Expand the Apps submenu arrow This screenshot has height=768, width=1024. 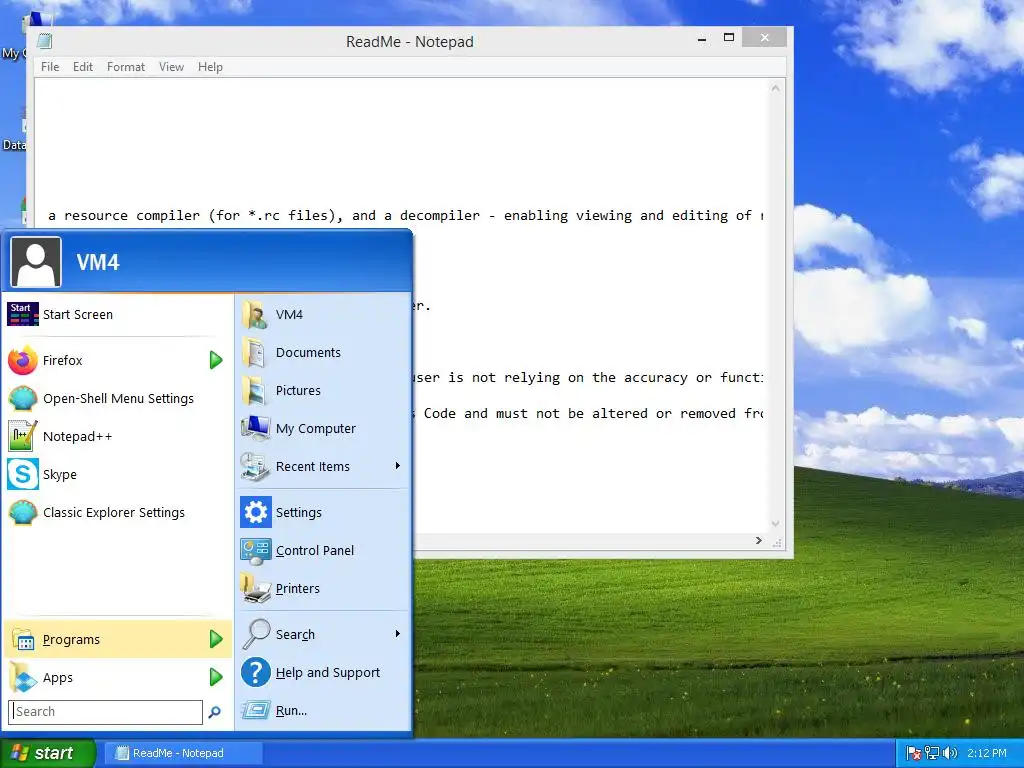[216, 677]
